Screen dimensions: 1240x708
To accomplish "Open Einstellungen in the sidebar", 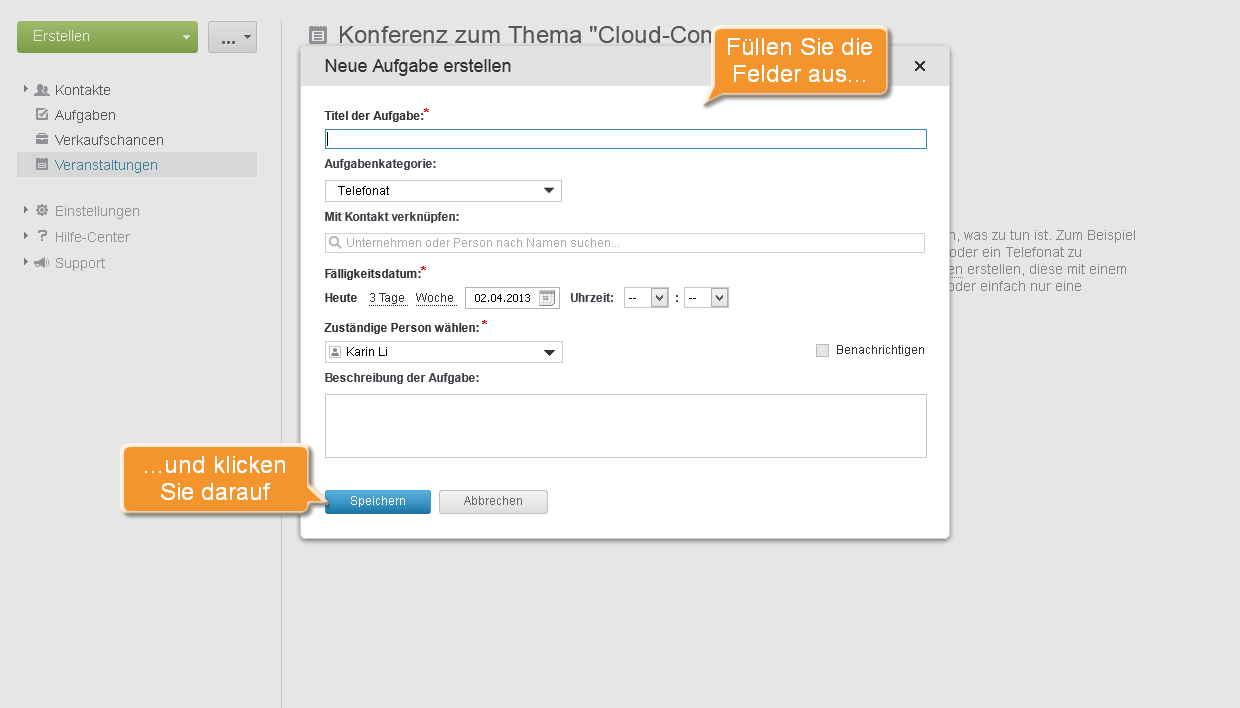I will coord(97,211).
